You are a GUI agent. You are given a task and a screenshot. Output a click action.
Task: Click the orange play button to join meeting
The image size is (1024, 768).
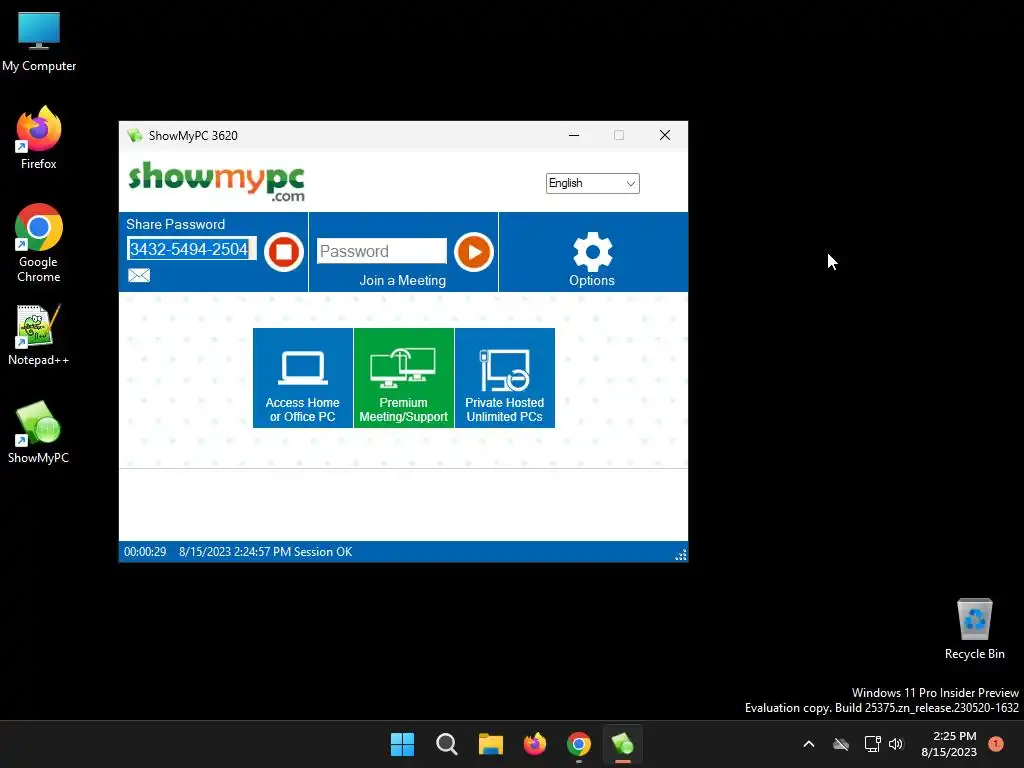[x=473, y=251]
